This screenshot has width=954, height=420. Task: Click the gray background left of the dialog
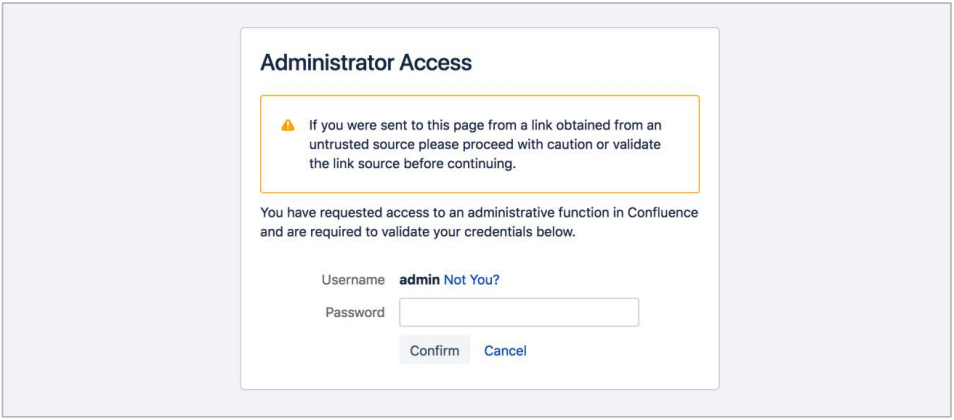point(120,210)
